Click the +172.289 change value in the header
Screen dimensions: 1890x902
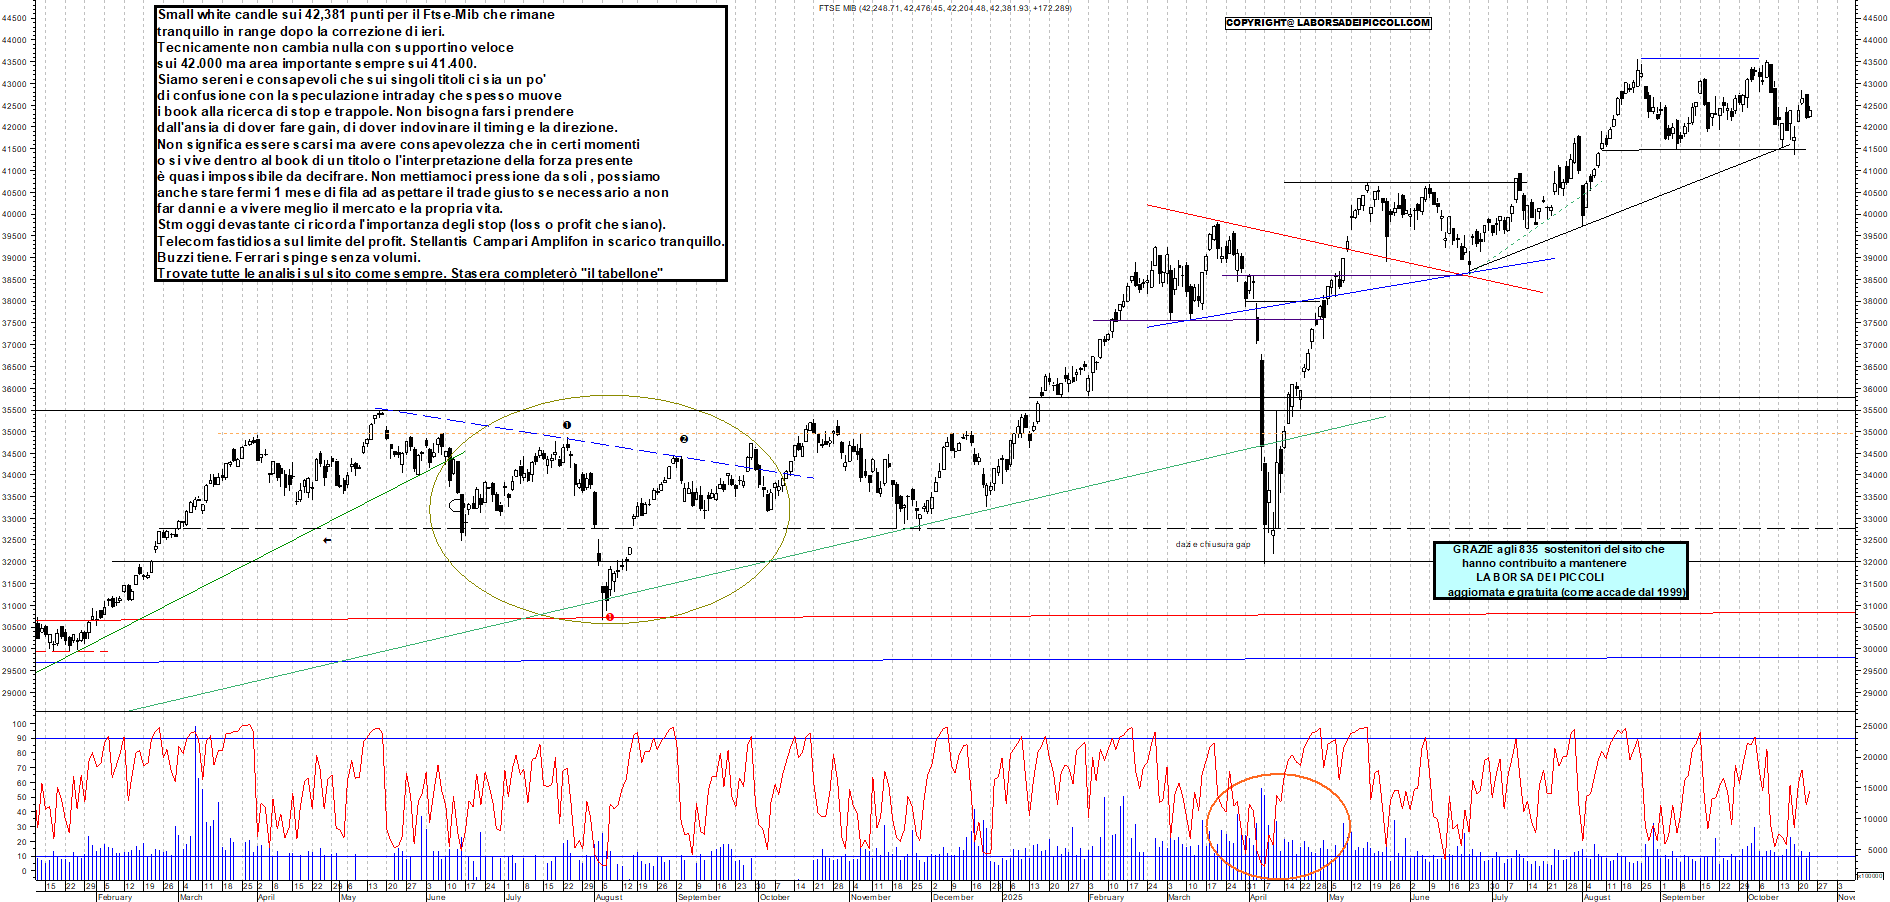click(1051, 8)
